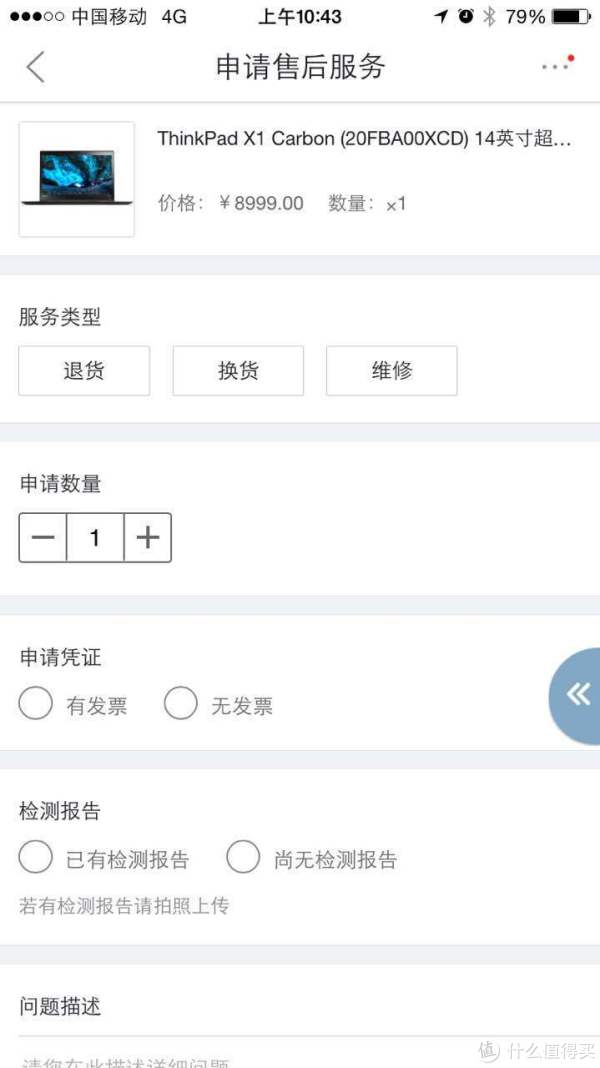
Task: Decrease quantity with the minus button
Action: [43, 537]
